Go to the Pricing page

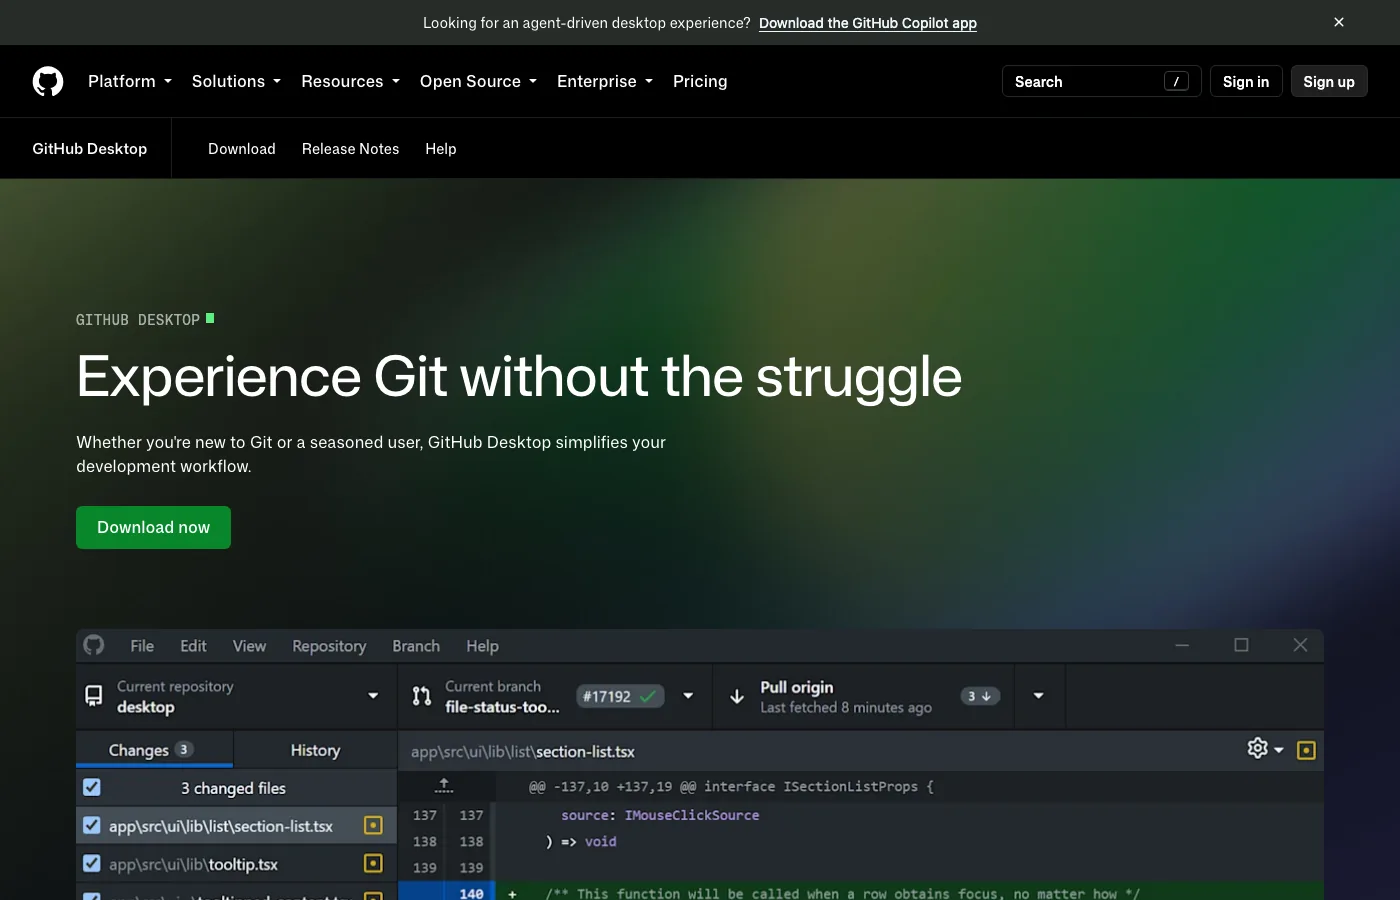point(700,81)
